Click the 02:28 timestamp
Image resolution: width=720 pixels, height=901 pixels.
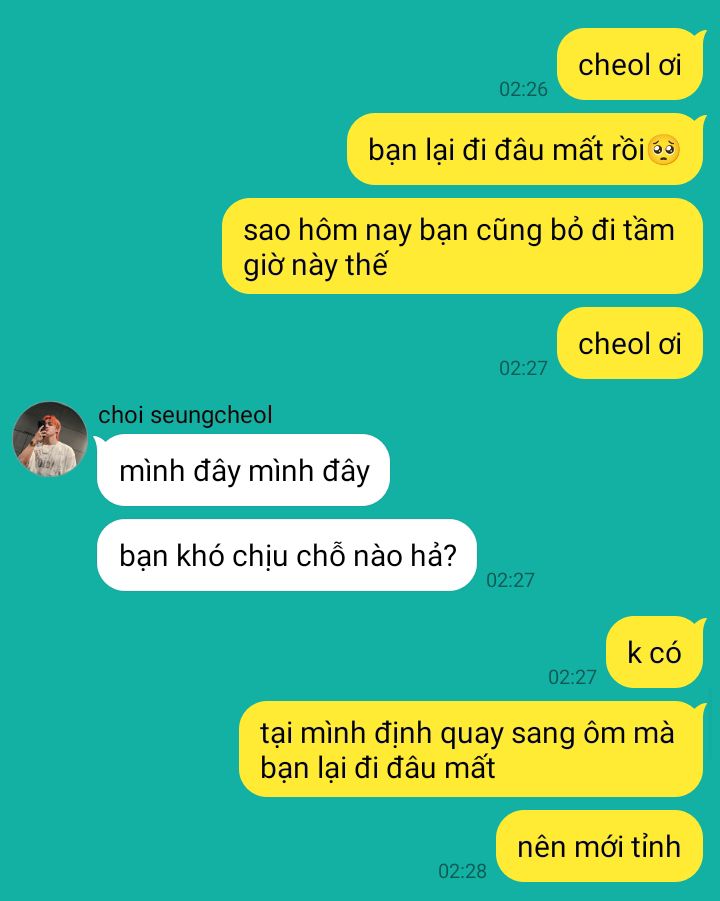tap(462, 871)
